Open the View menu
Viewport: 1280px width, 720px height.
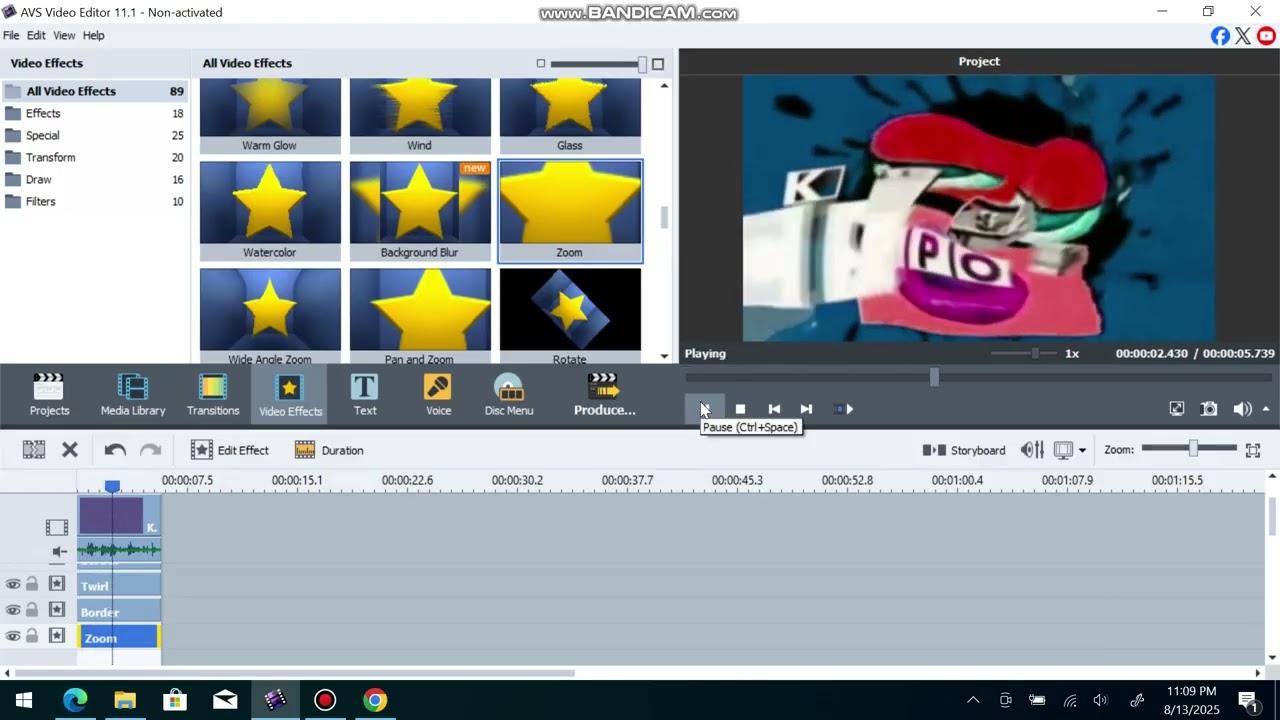64,35
